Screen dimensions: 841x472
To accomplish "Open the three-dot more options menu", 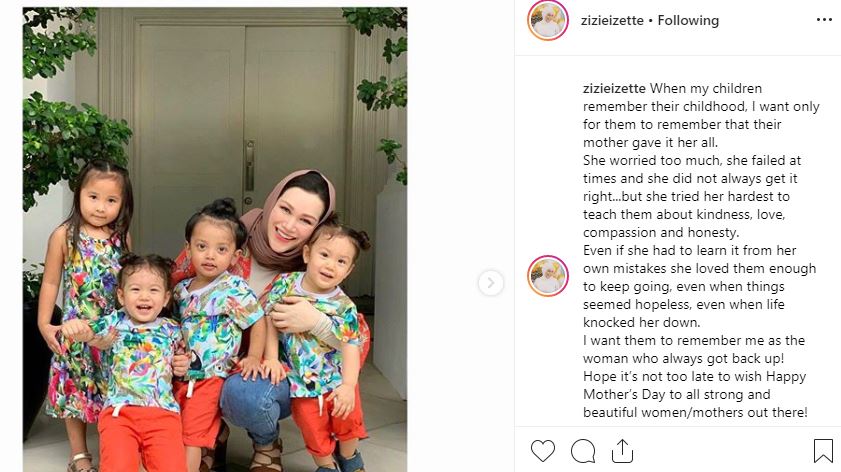I will tap(824, 20).
